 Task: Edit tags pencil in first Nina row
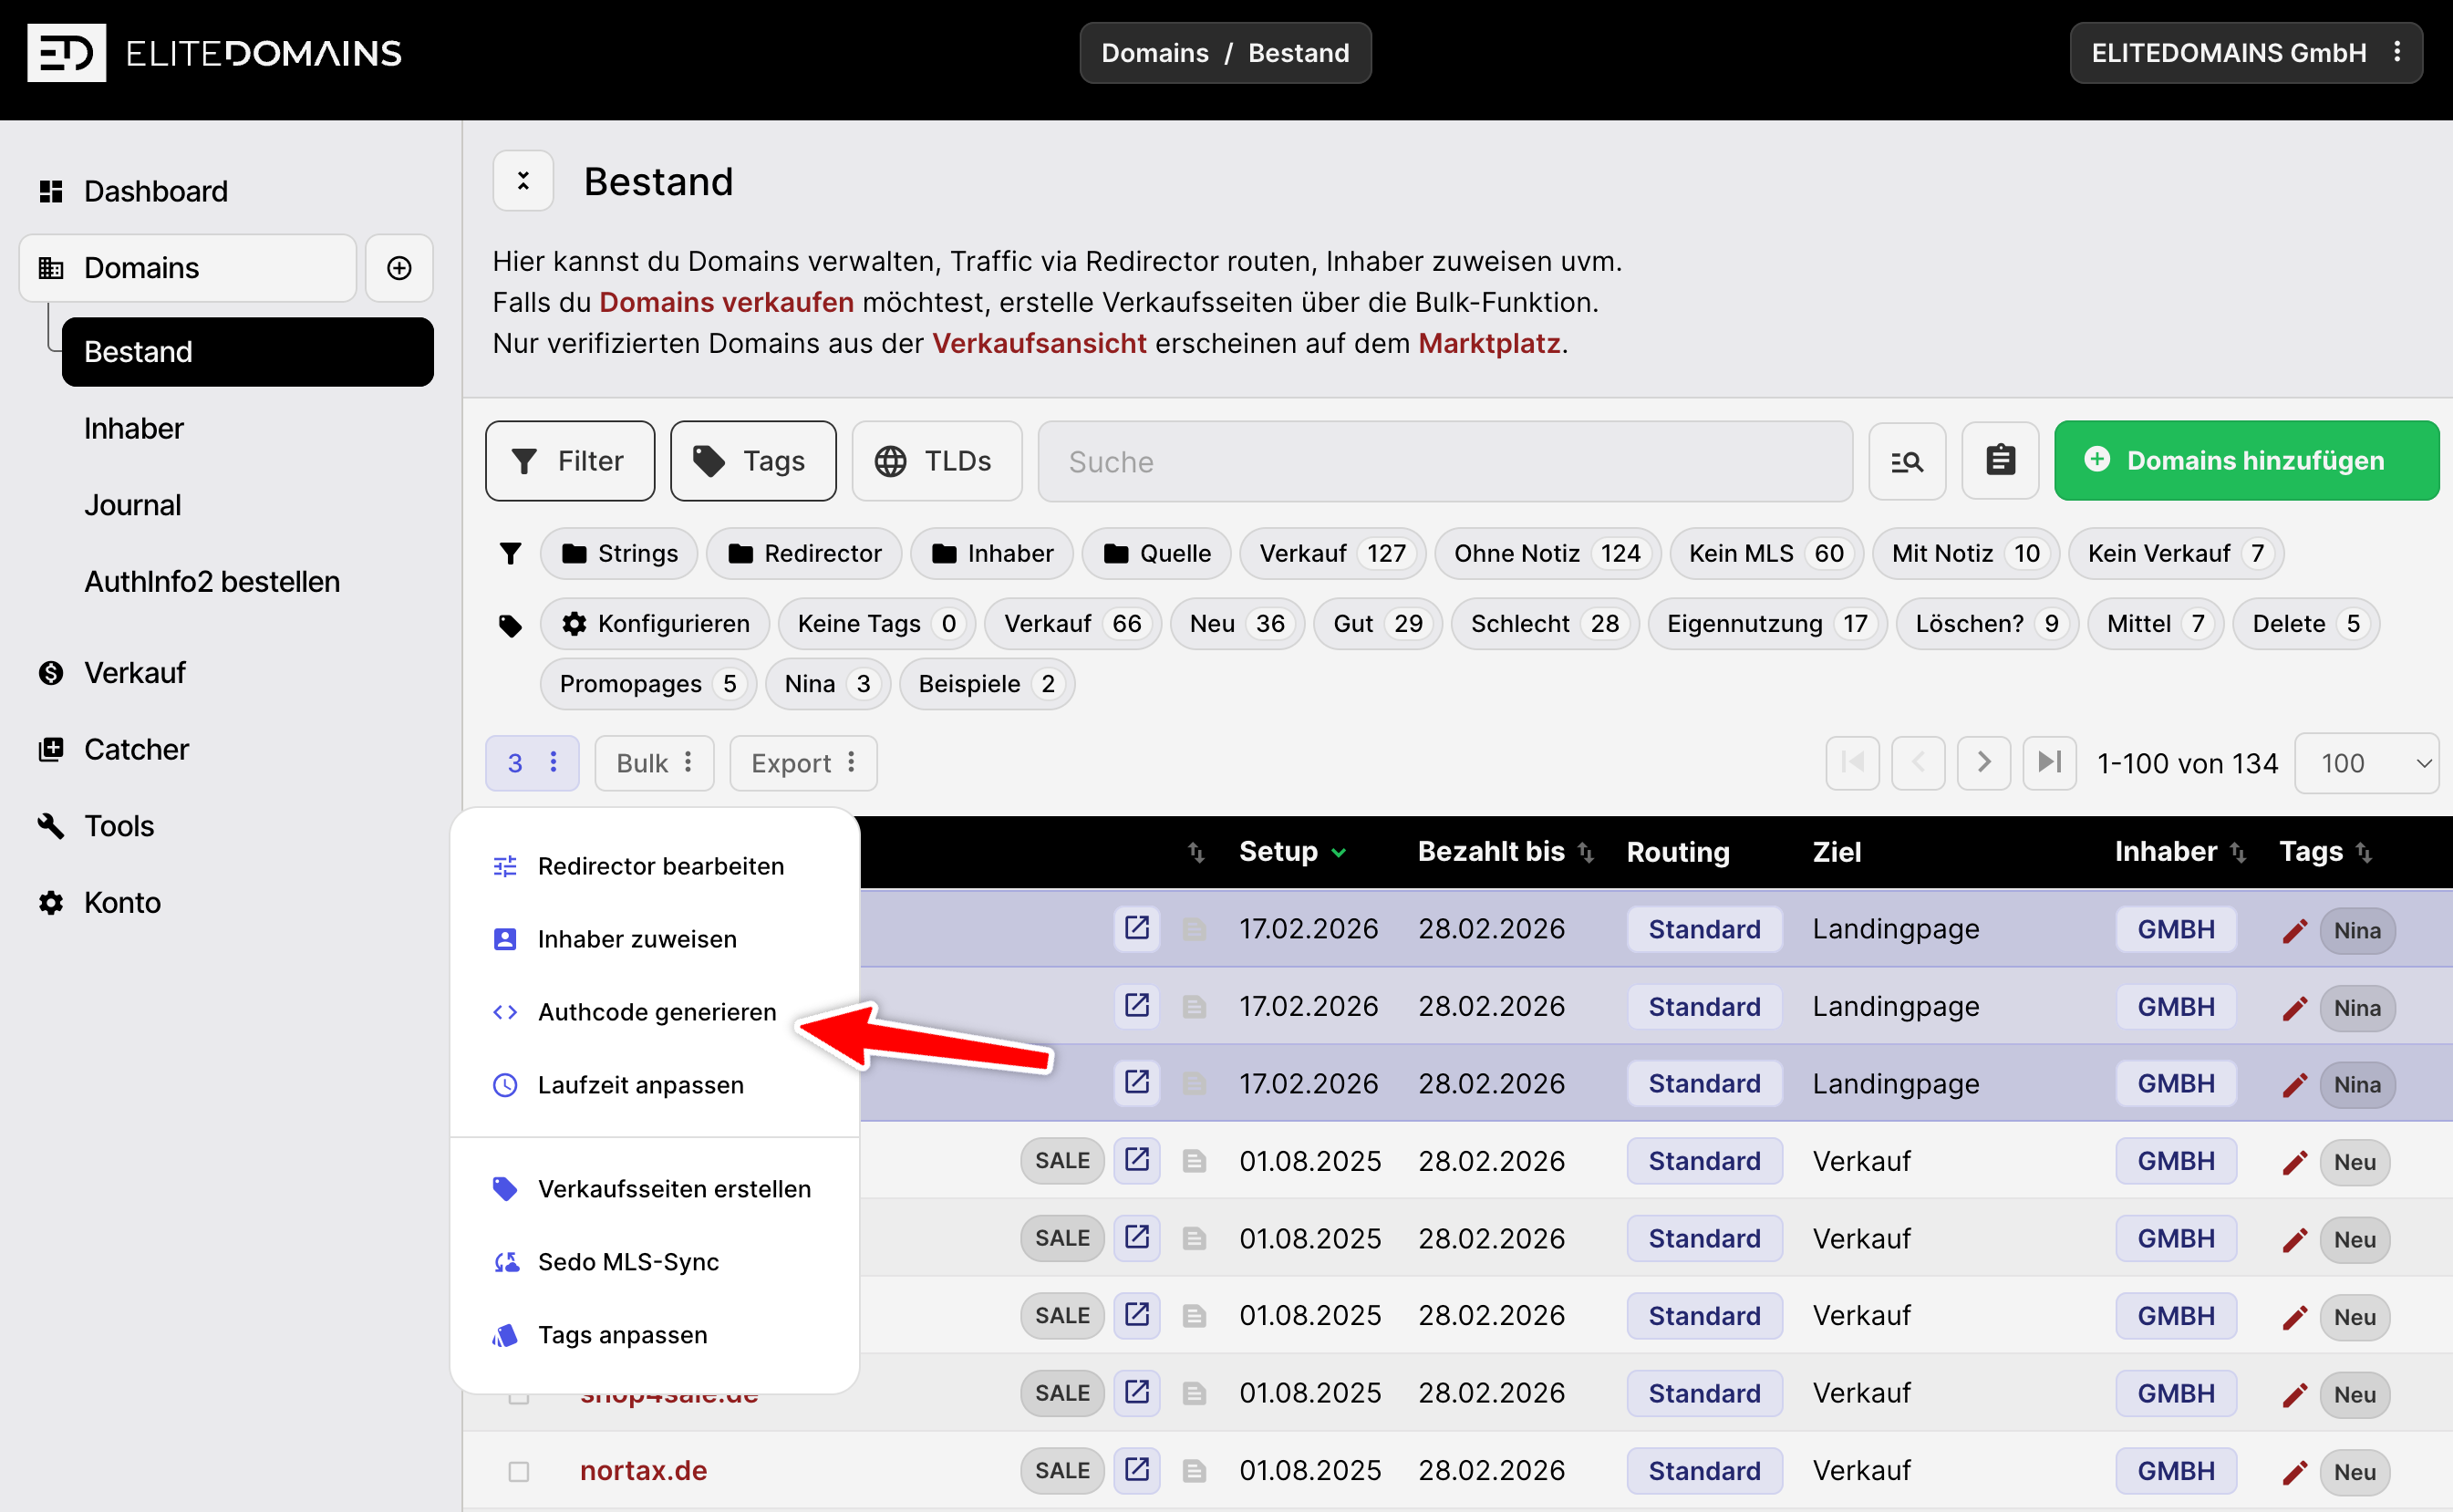point(2295,930)
